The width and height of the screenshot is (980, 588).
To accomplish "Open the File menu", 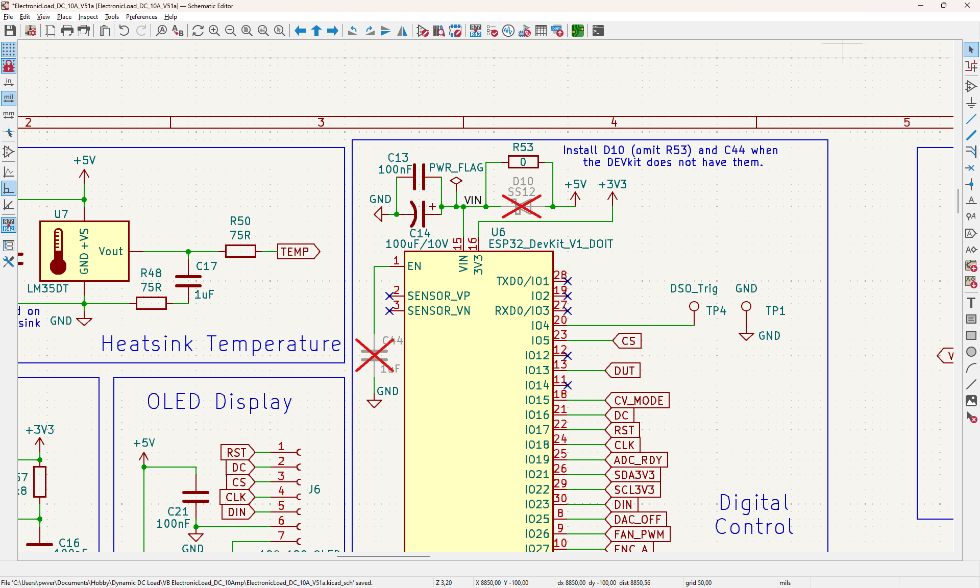I will pyautogui.click(x=8, y=17).
